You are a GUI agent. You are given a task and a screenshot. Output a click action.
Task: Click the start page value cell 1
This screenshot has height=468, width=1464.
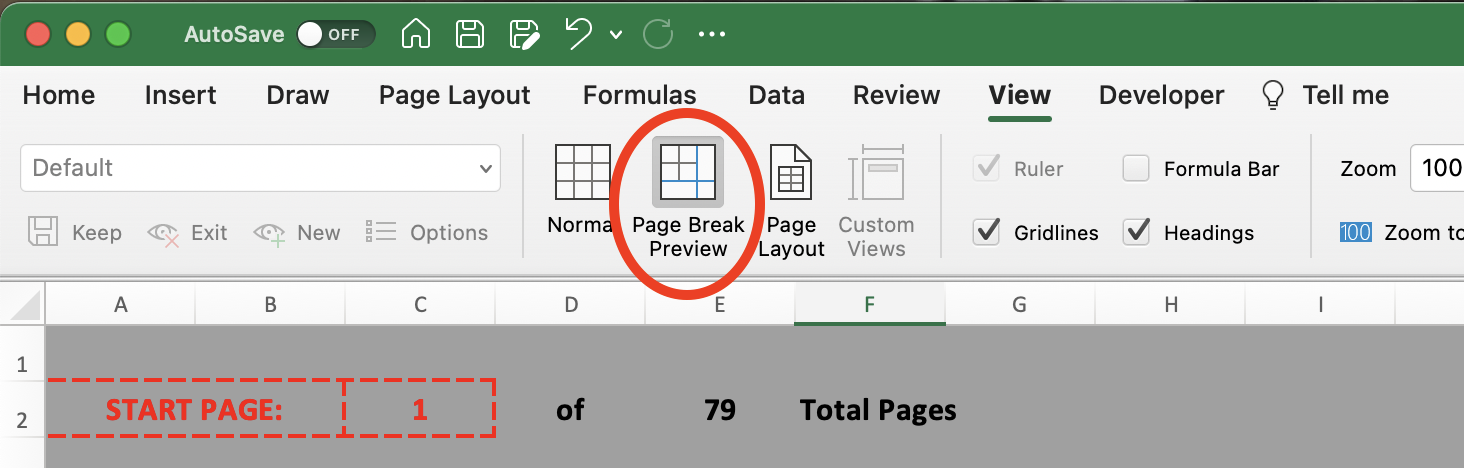[420, 409]
